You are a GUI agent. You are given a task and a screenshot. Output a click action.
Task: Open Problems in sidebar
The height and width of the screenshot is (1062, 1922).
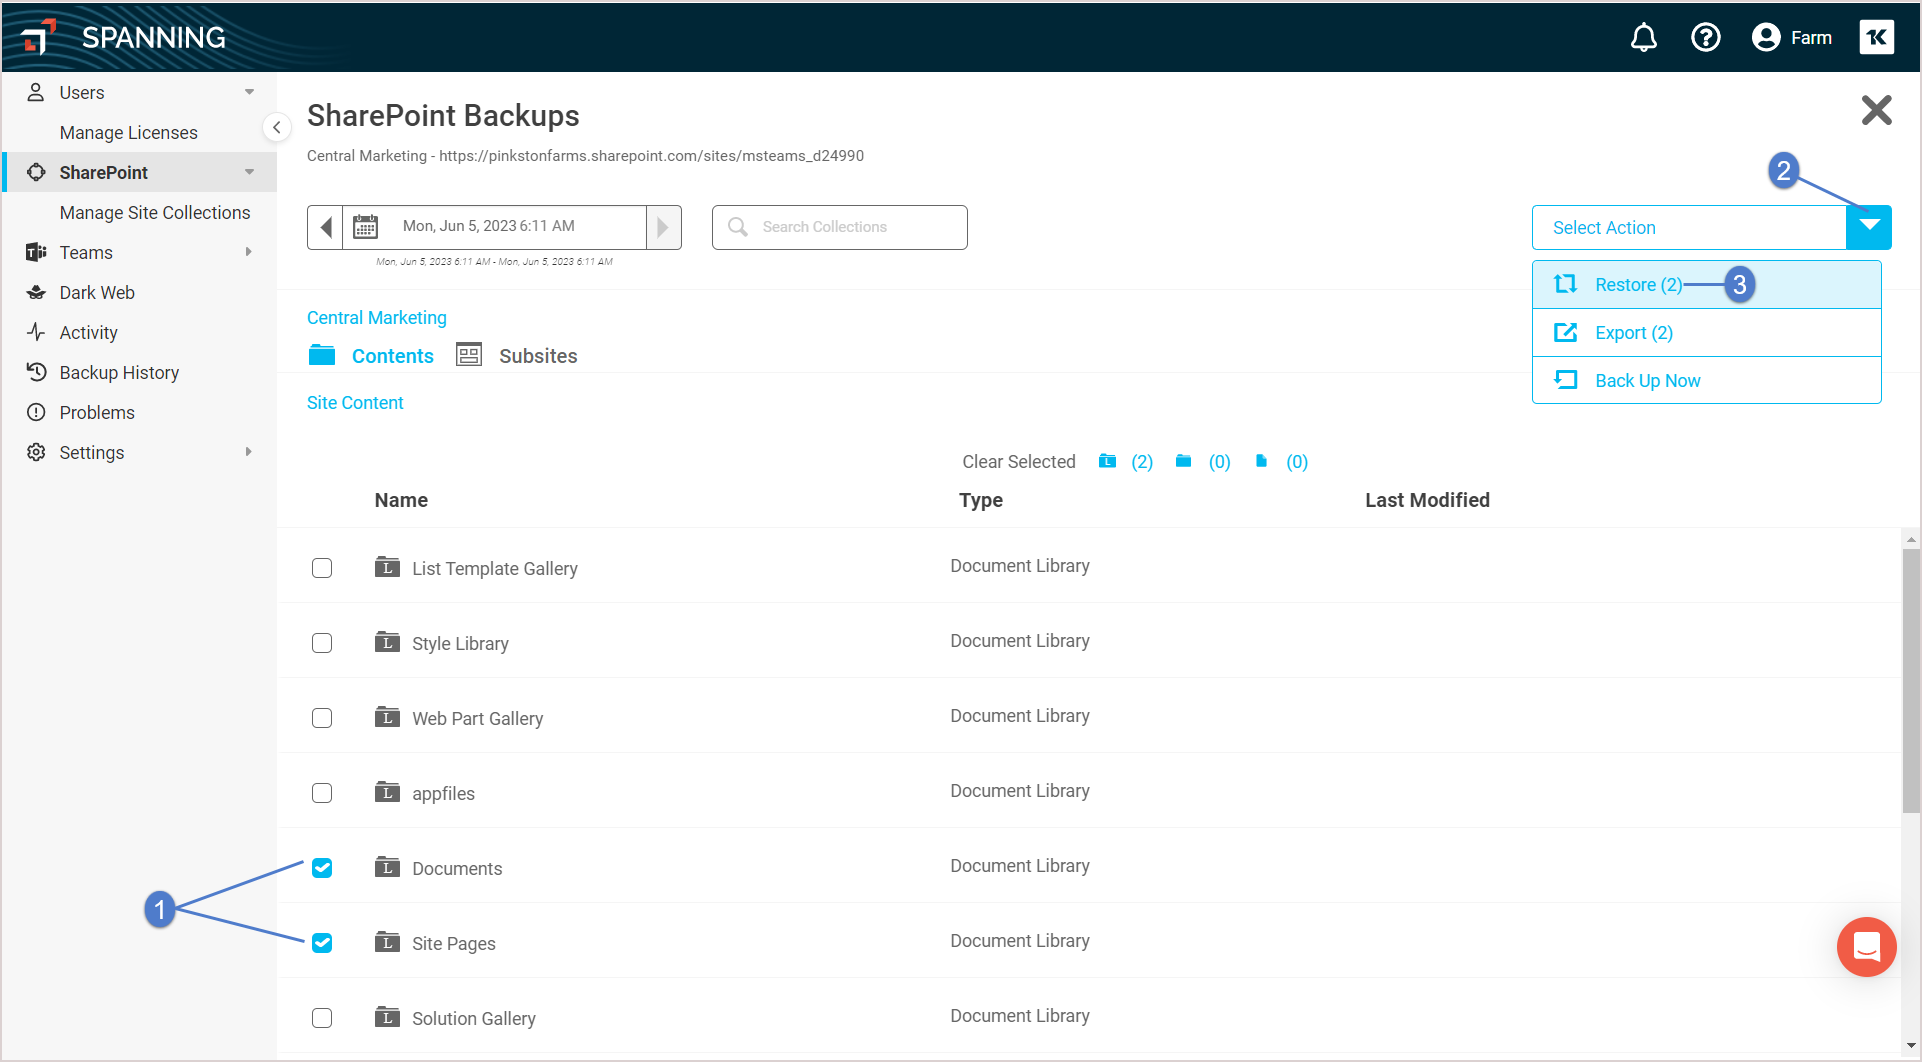97,412
